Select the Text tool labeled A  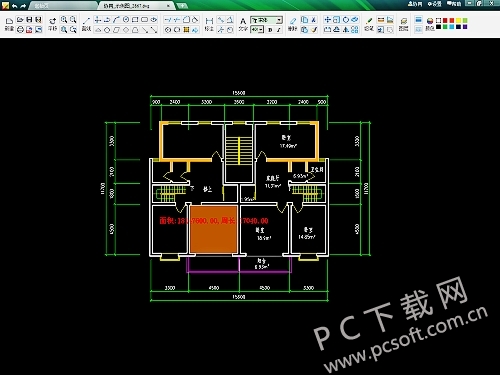click(x=243, y=21)
